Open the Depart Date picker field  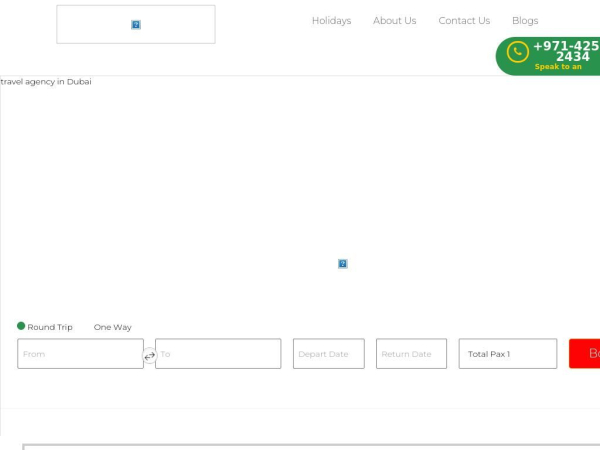[x=329, y=354]
